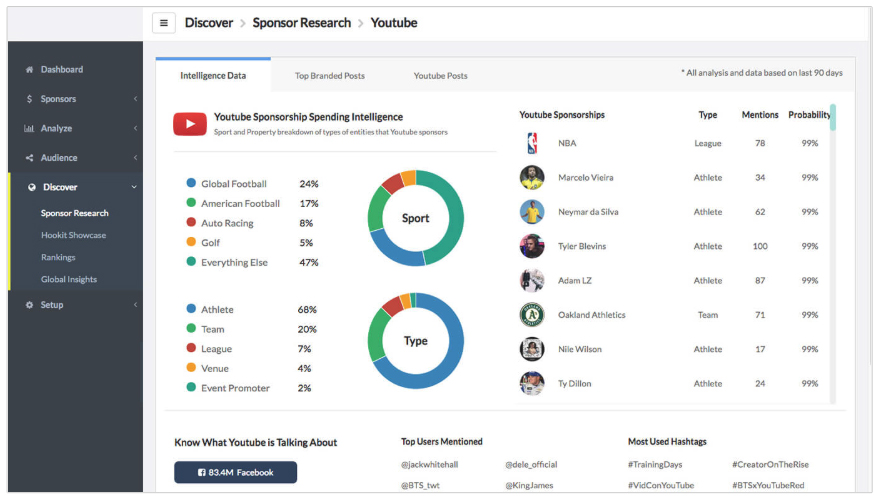Click Venue legend label
878x500 pixels.
coord(214,368)
